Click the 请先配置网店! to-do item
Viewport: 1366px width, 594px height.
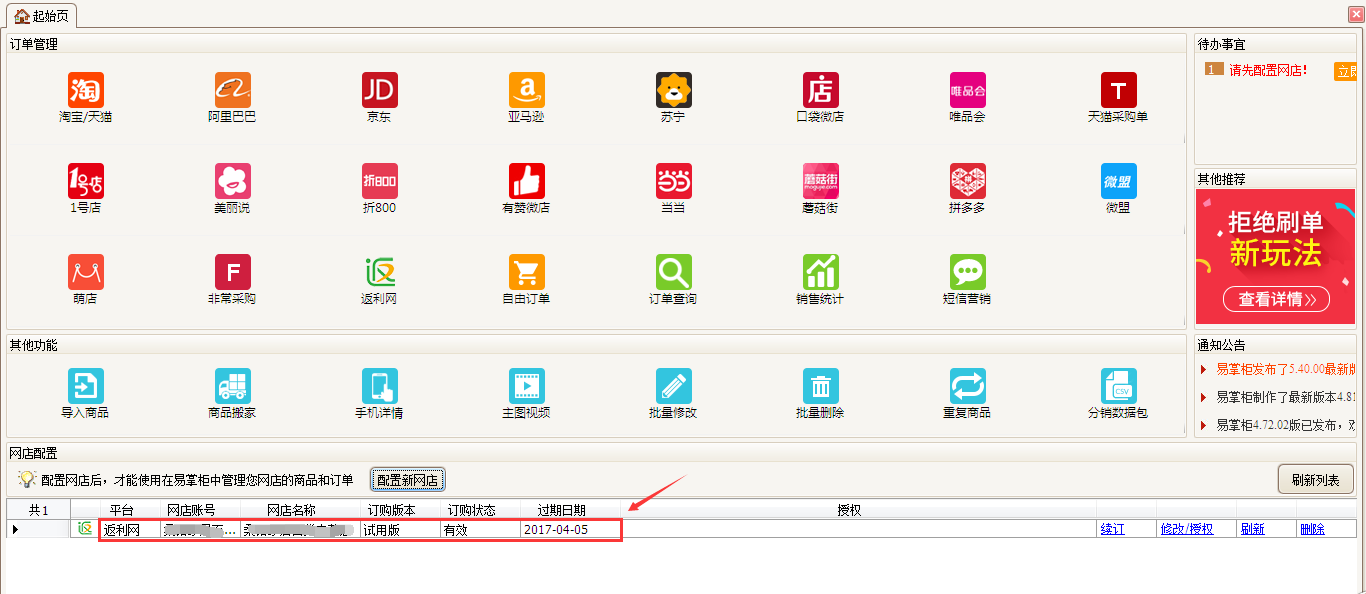(x=1268, y=70)
